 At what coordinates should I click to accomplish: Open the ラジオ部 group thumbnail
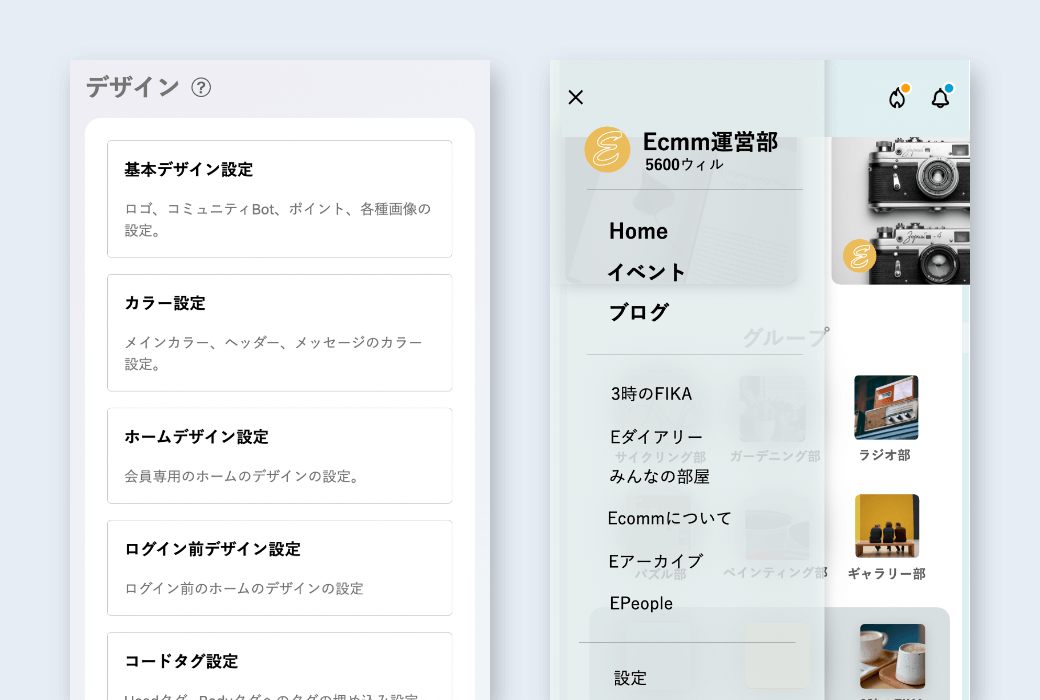pos(886,408)
